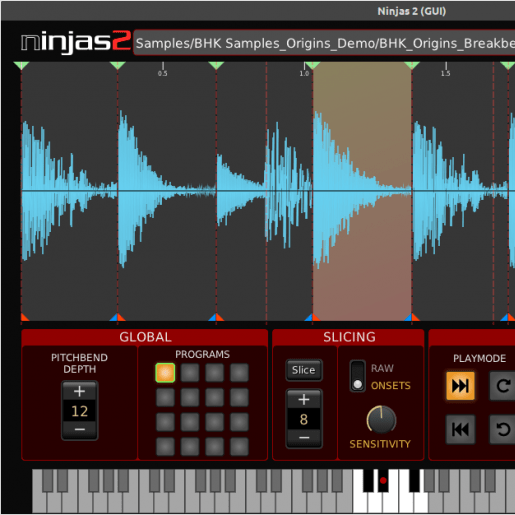Increase pitchbend depth with the plus button
This screenshot has height=515, width=515.
coord(79,391)
